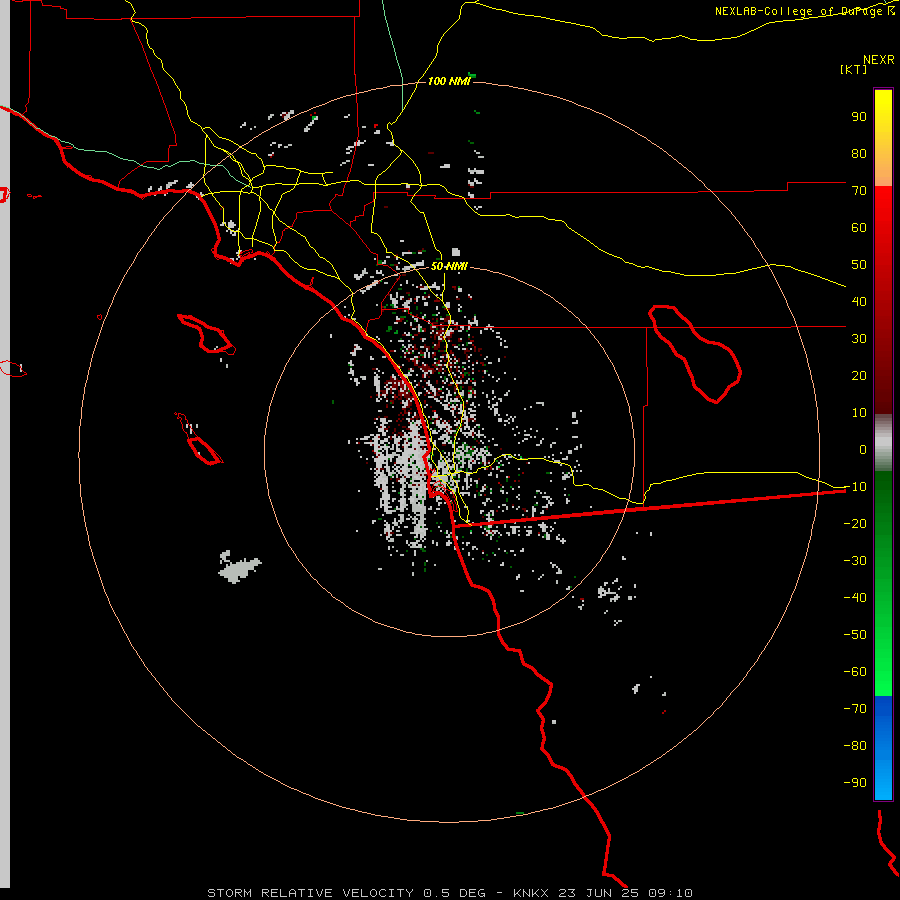The image size is (900, 900).
Task: Pick the green segment of the color bar
Action: (x=883, y=584)
